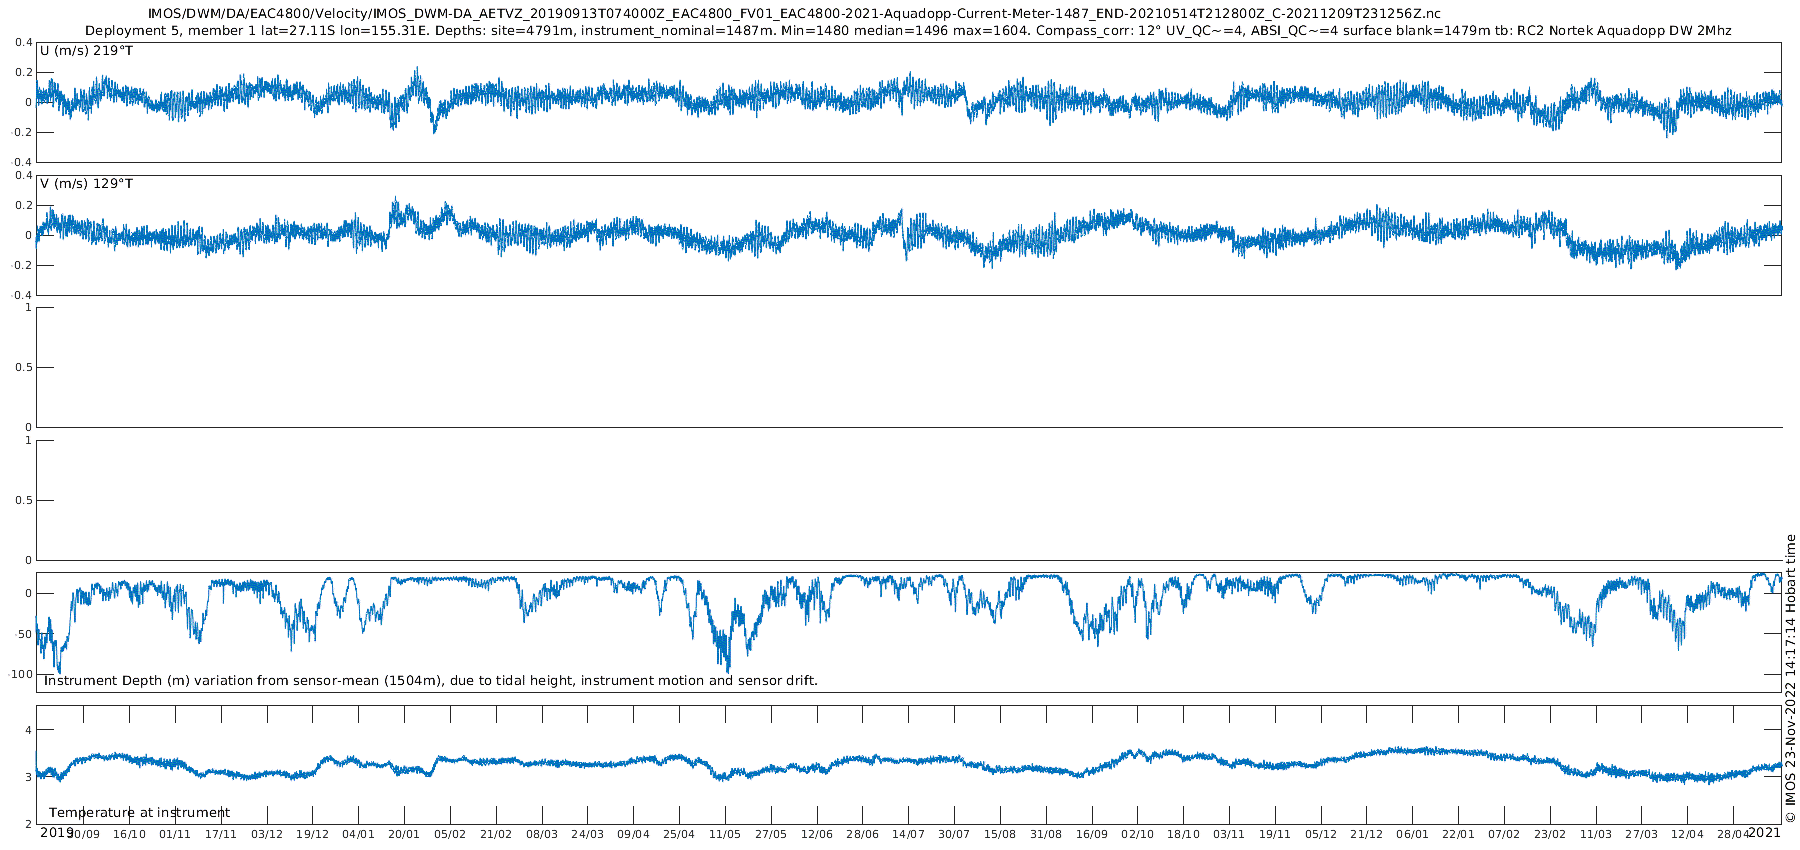The width and height of the screenshot is (1800, 850).
Task: Click the '24/03' date tick label
Action: [x=588, y=834]
